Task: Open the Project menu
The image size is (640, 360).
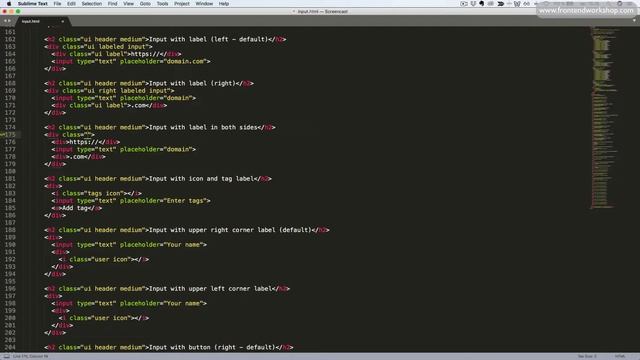Action: [182, 4]
